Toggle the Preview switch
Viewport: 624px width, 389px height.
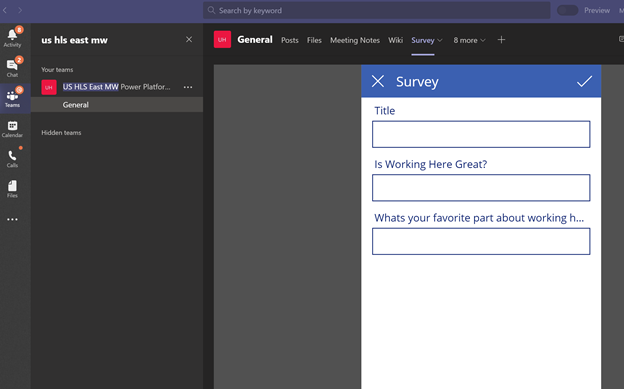click(x=567, y=10)
